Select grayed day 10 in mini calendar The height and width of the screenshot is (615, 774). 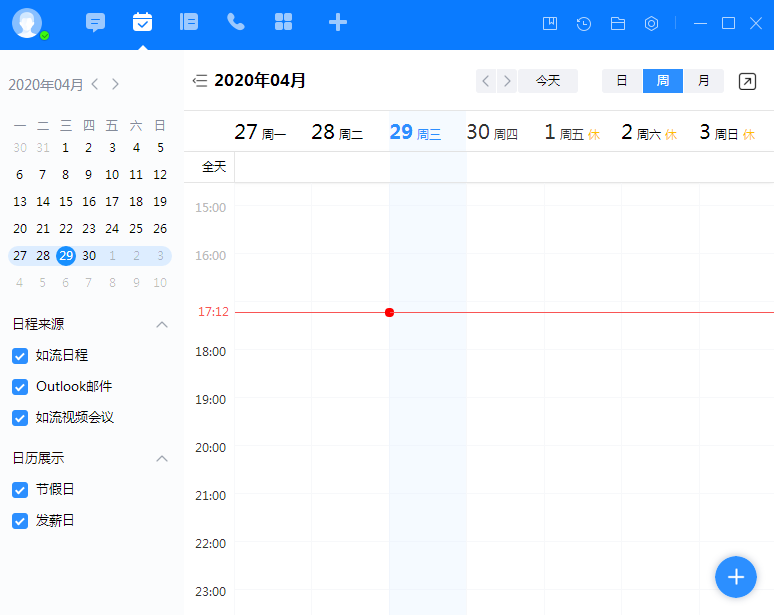pos(160,283)
